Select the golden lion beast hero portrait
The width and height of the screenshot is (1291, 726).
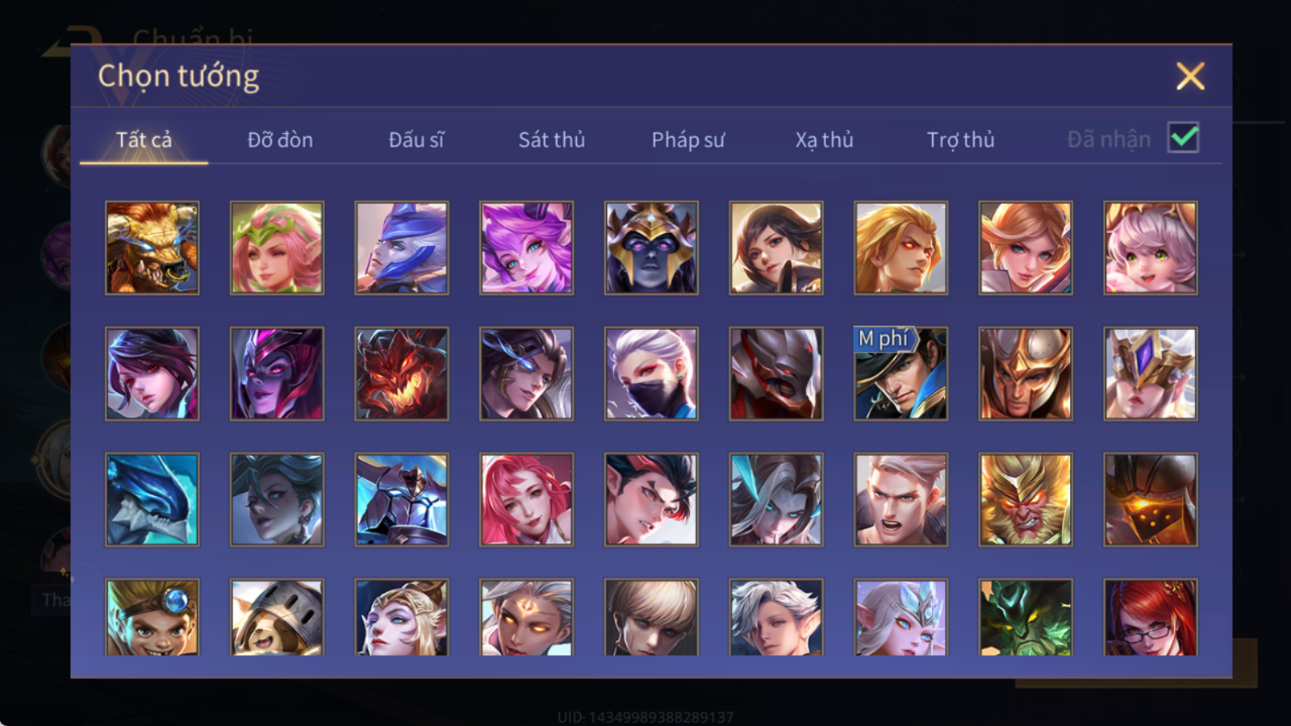pyautogui.click(x=152, y=248)
